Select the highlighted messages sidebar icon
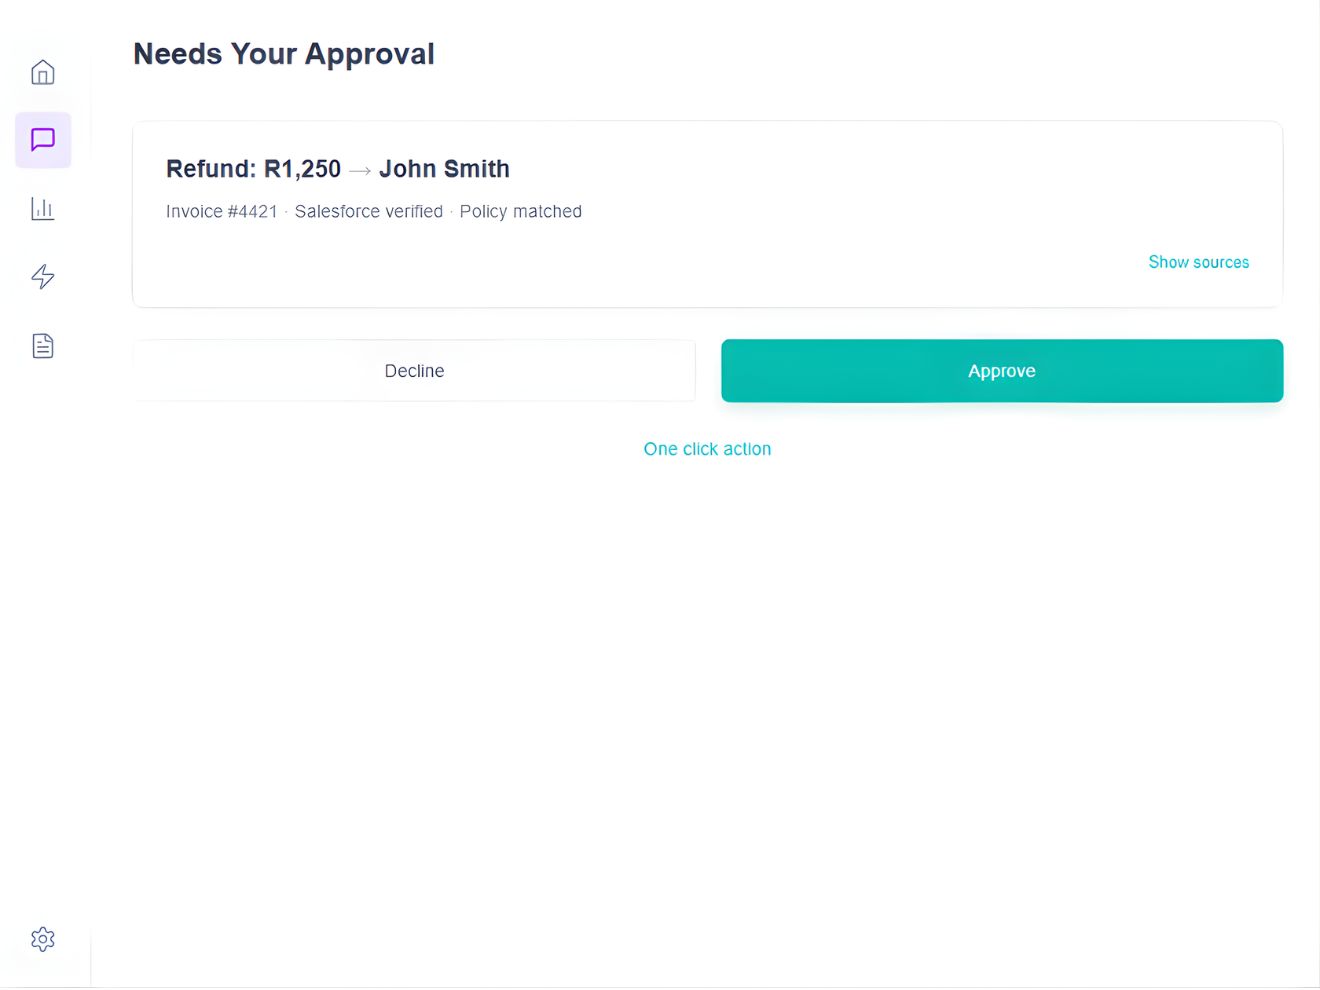Image resolution: width=1320 pixels, height=990 pixels. coord(42,140)
